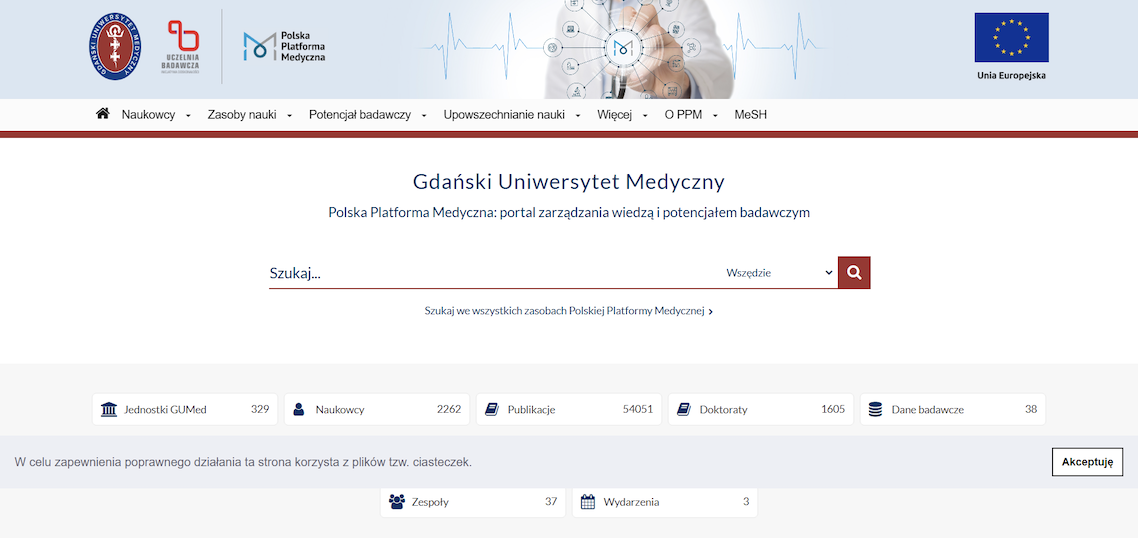Click the group icon beside Zespoły
This screenshot has width=1138, height=538.
pos(396,502)
